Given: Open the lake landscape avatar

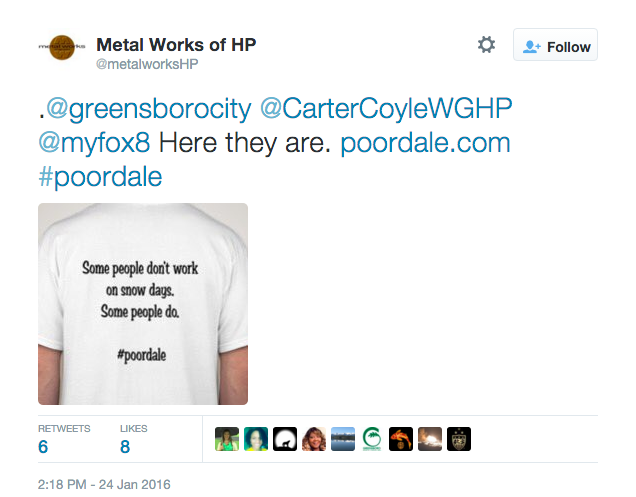Looking at the screenshot, I should click(x=343, y=439).
